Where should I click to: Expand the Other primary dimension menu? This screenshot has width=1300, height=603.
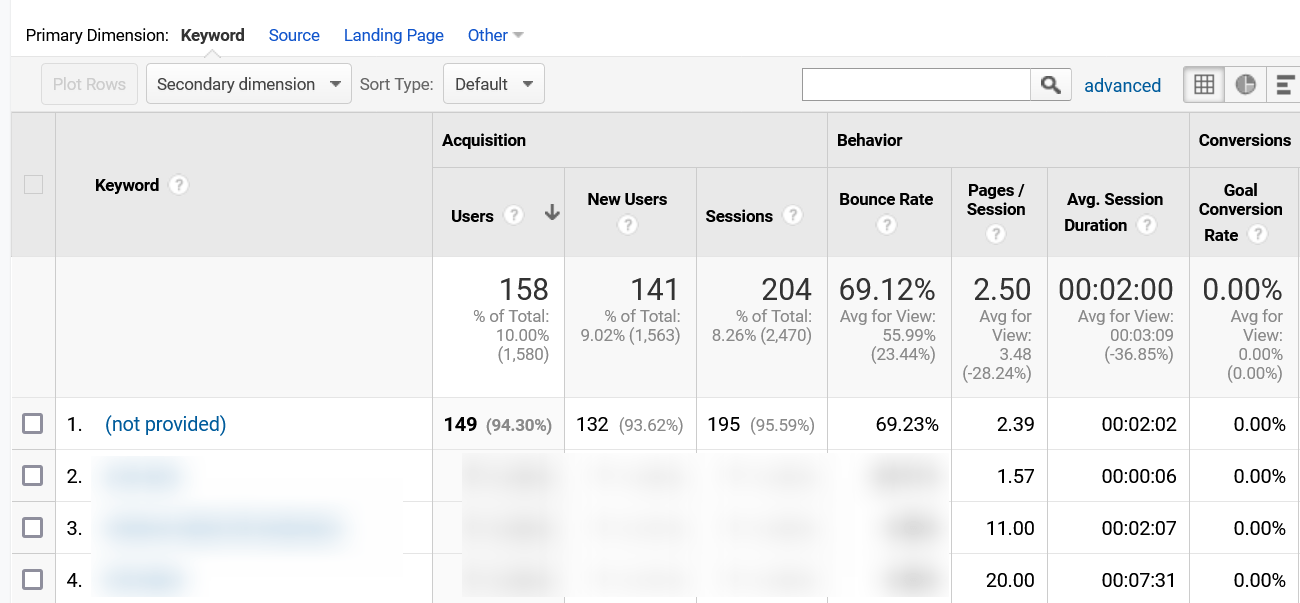tap(495, 36)
